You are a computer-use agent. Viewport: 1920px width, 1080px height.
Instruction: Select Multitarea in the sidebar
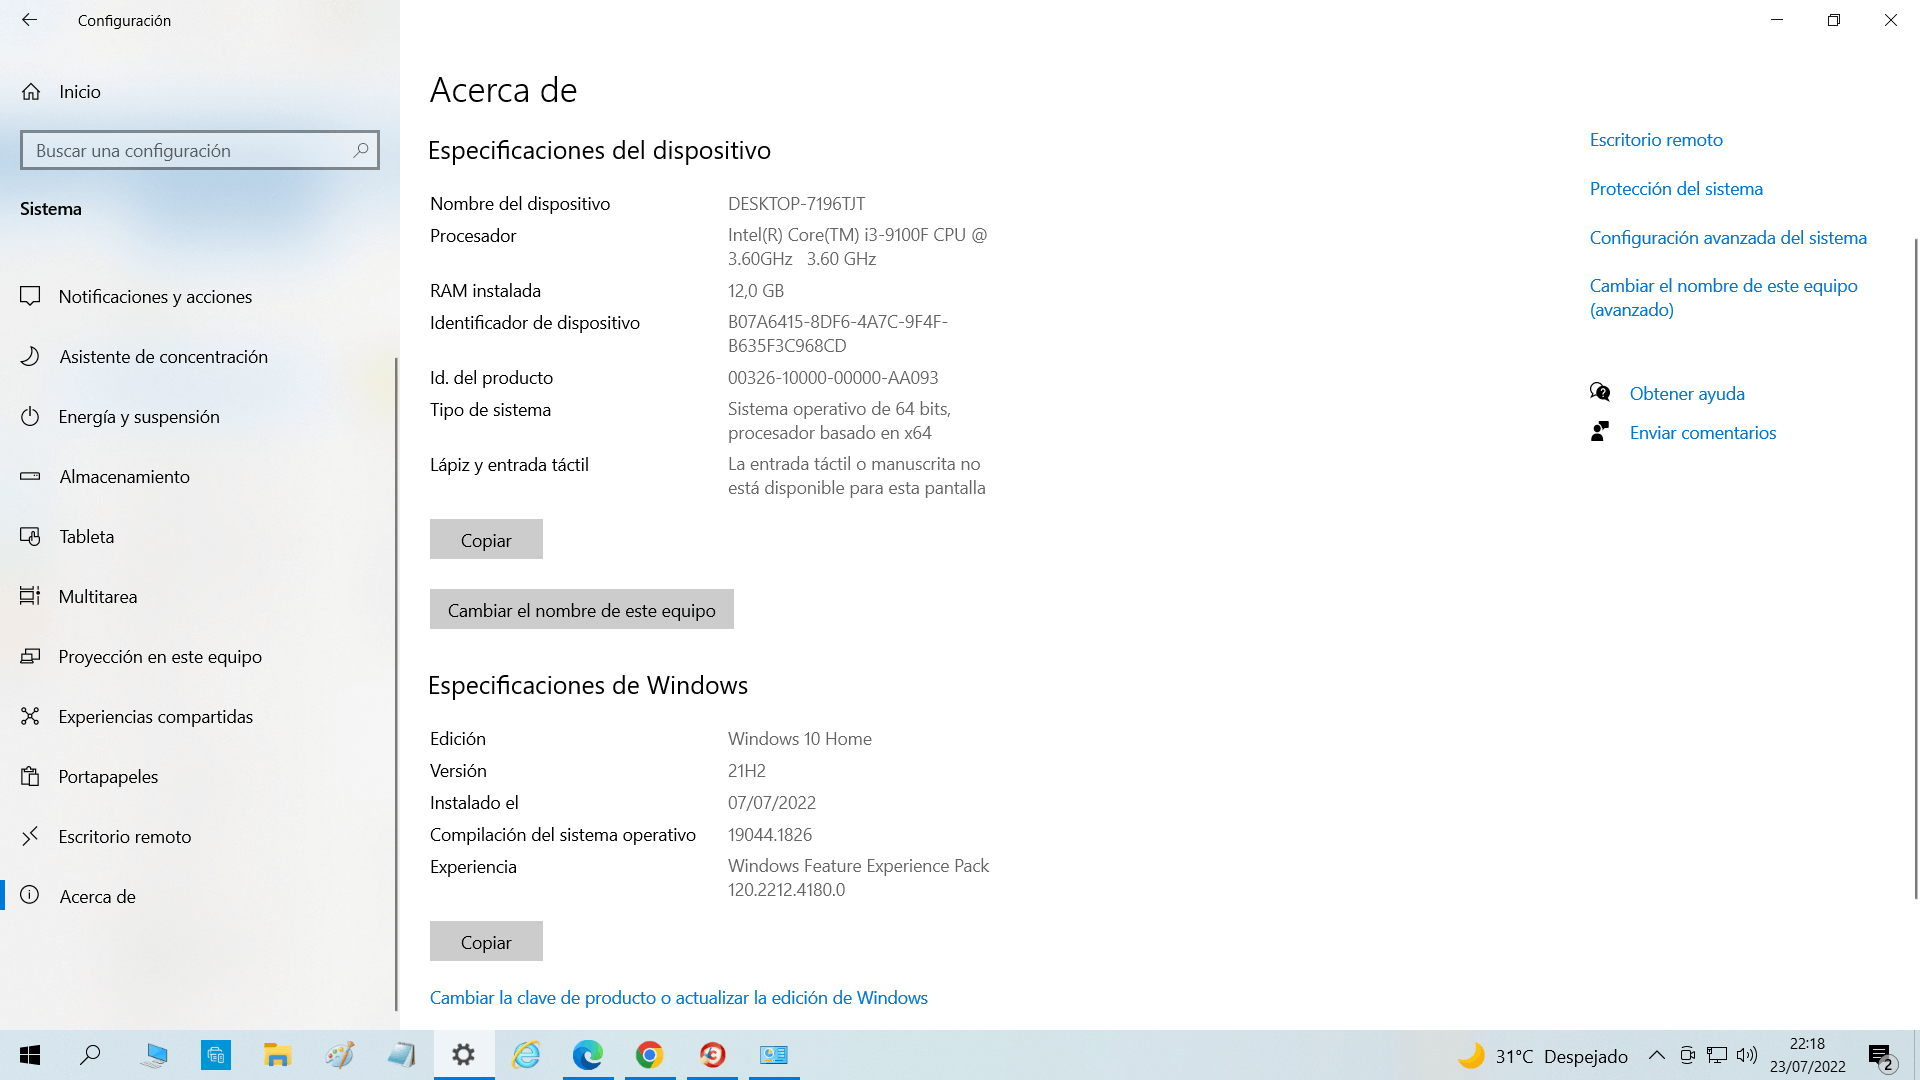click(98, 597)
